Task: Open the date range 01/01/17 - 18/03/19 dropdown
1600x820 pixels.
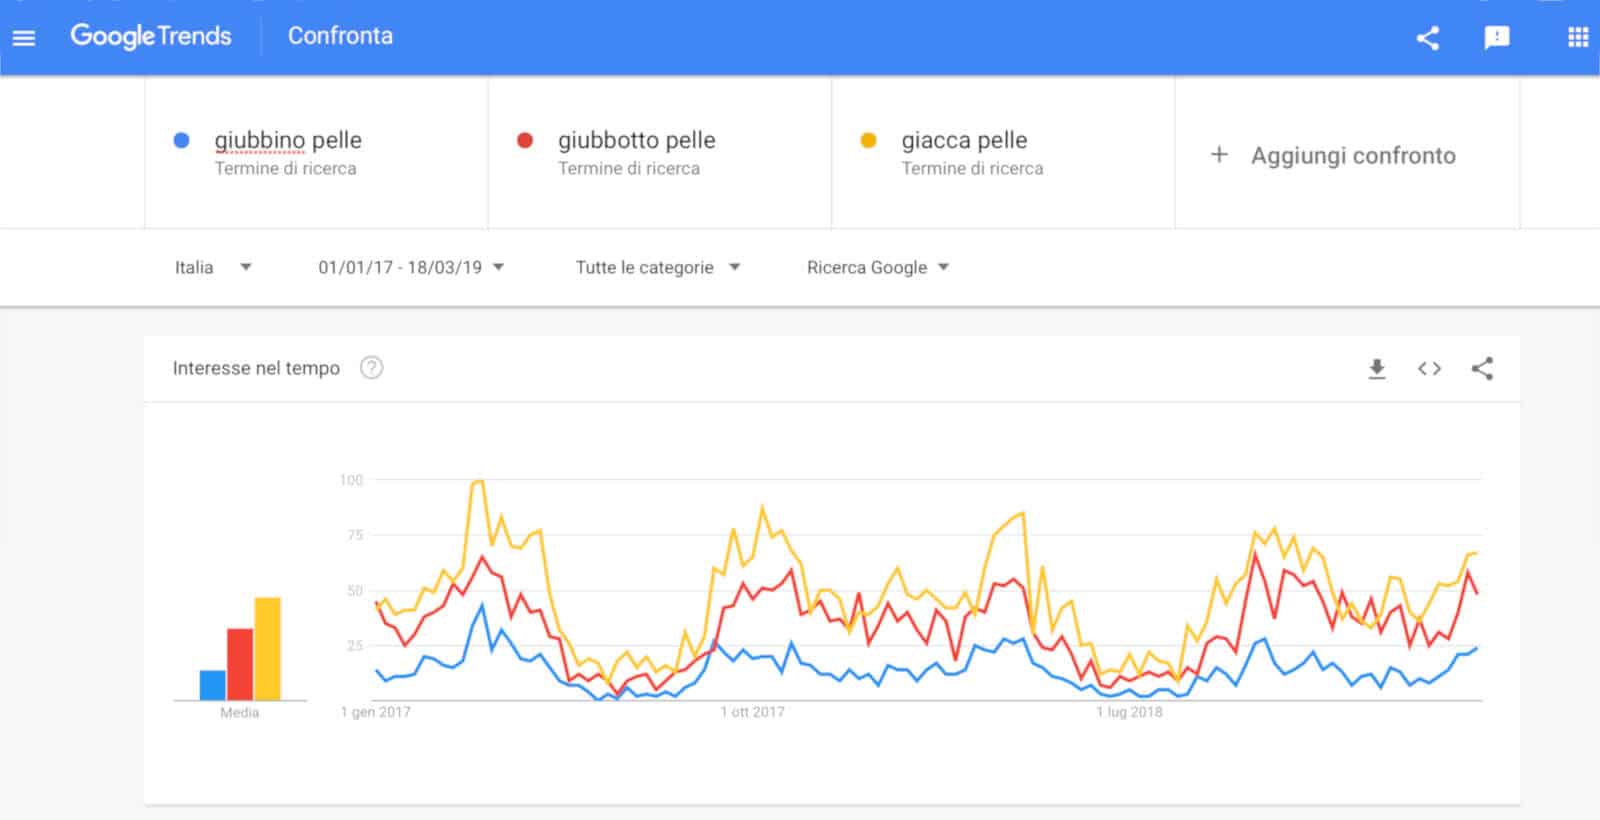Action: tap(411, 267)
